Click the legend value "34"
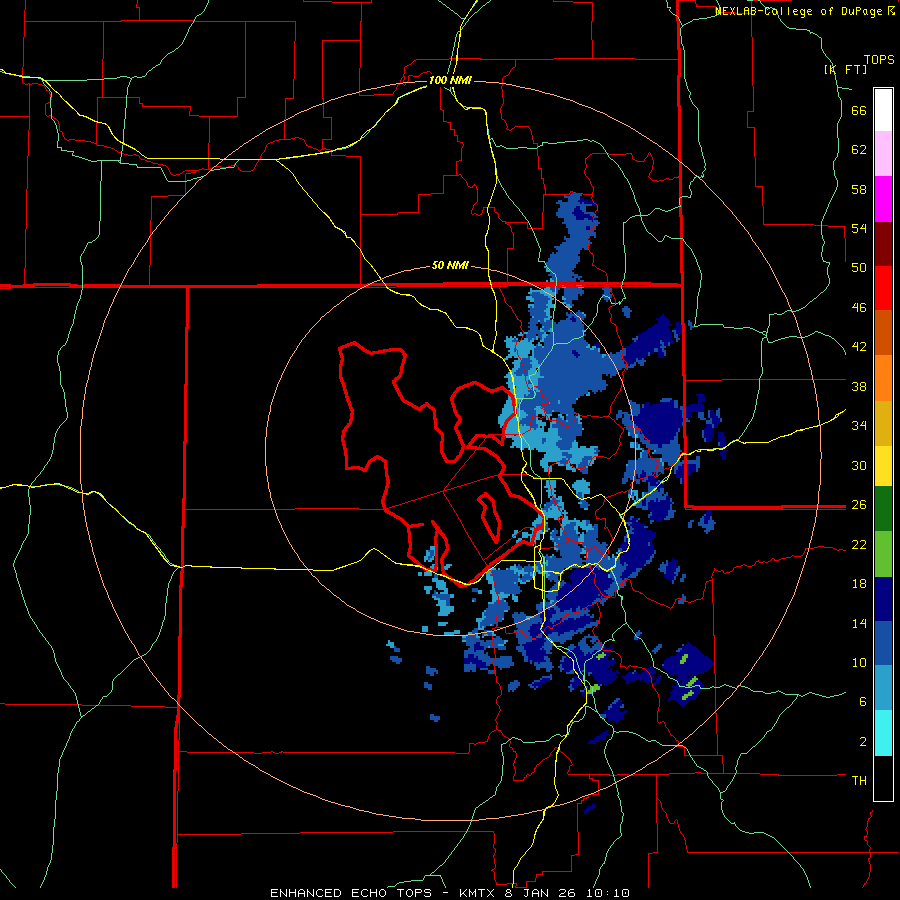The width and height of the screenshot is (900, 900). click(x=859, y=425)
